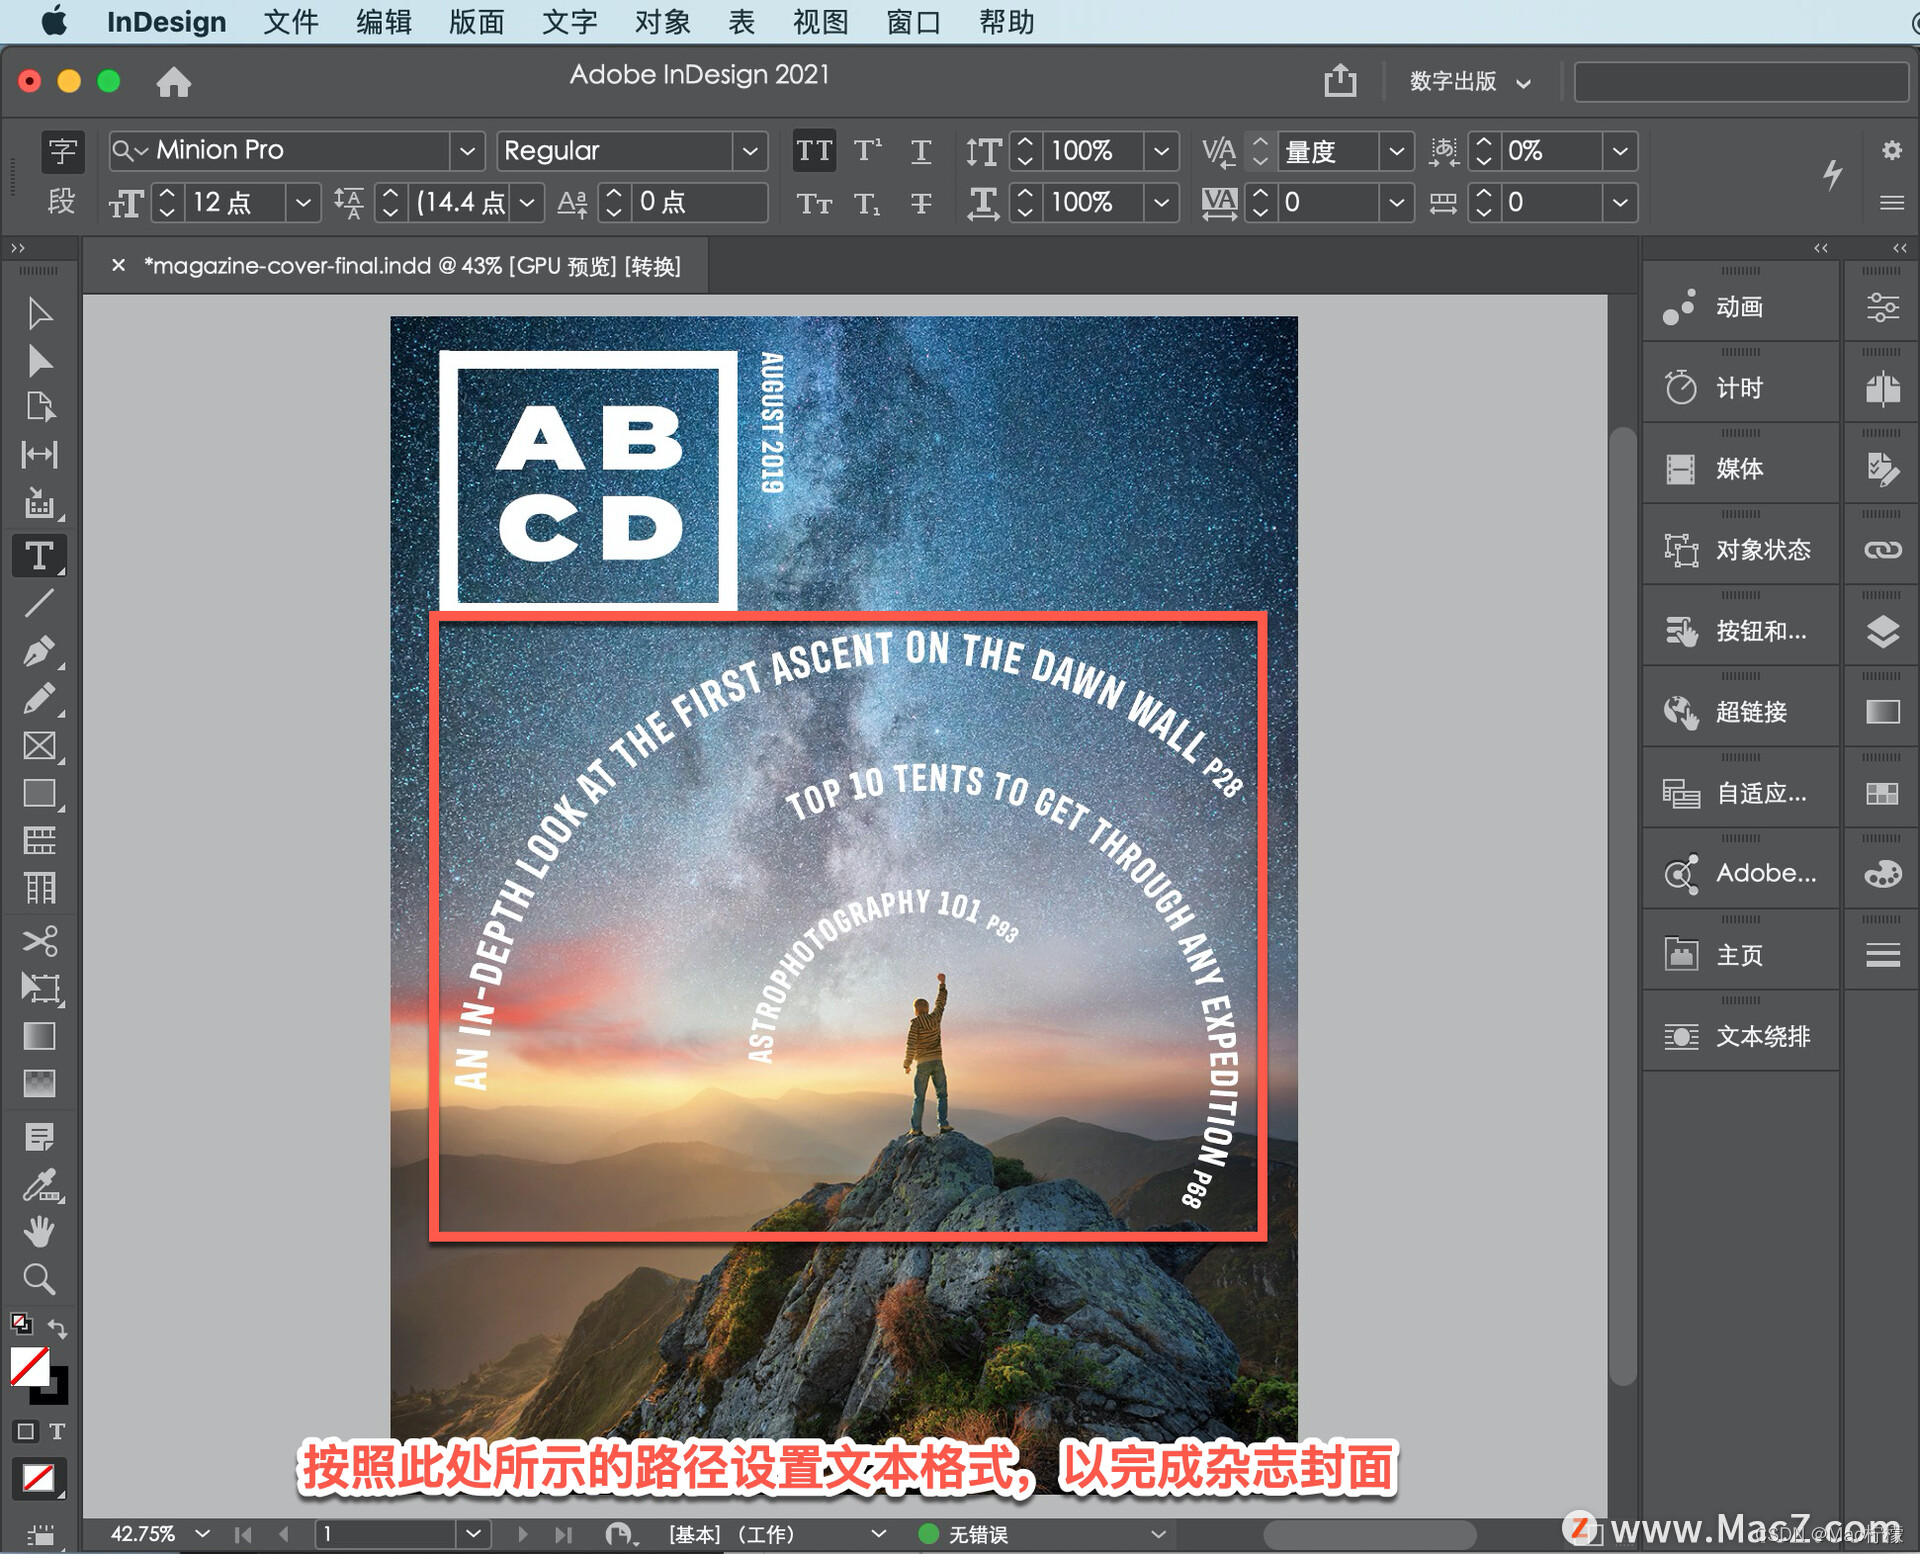Expand the Regular font style dropdown
The height and width of the screenshot is (1554, 1920).
click(750, 151)
